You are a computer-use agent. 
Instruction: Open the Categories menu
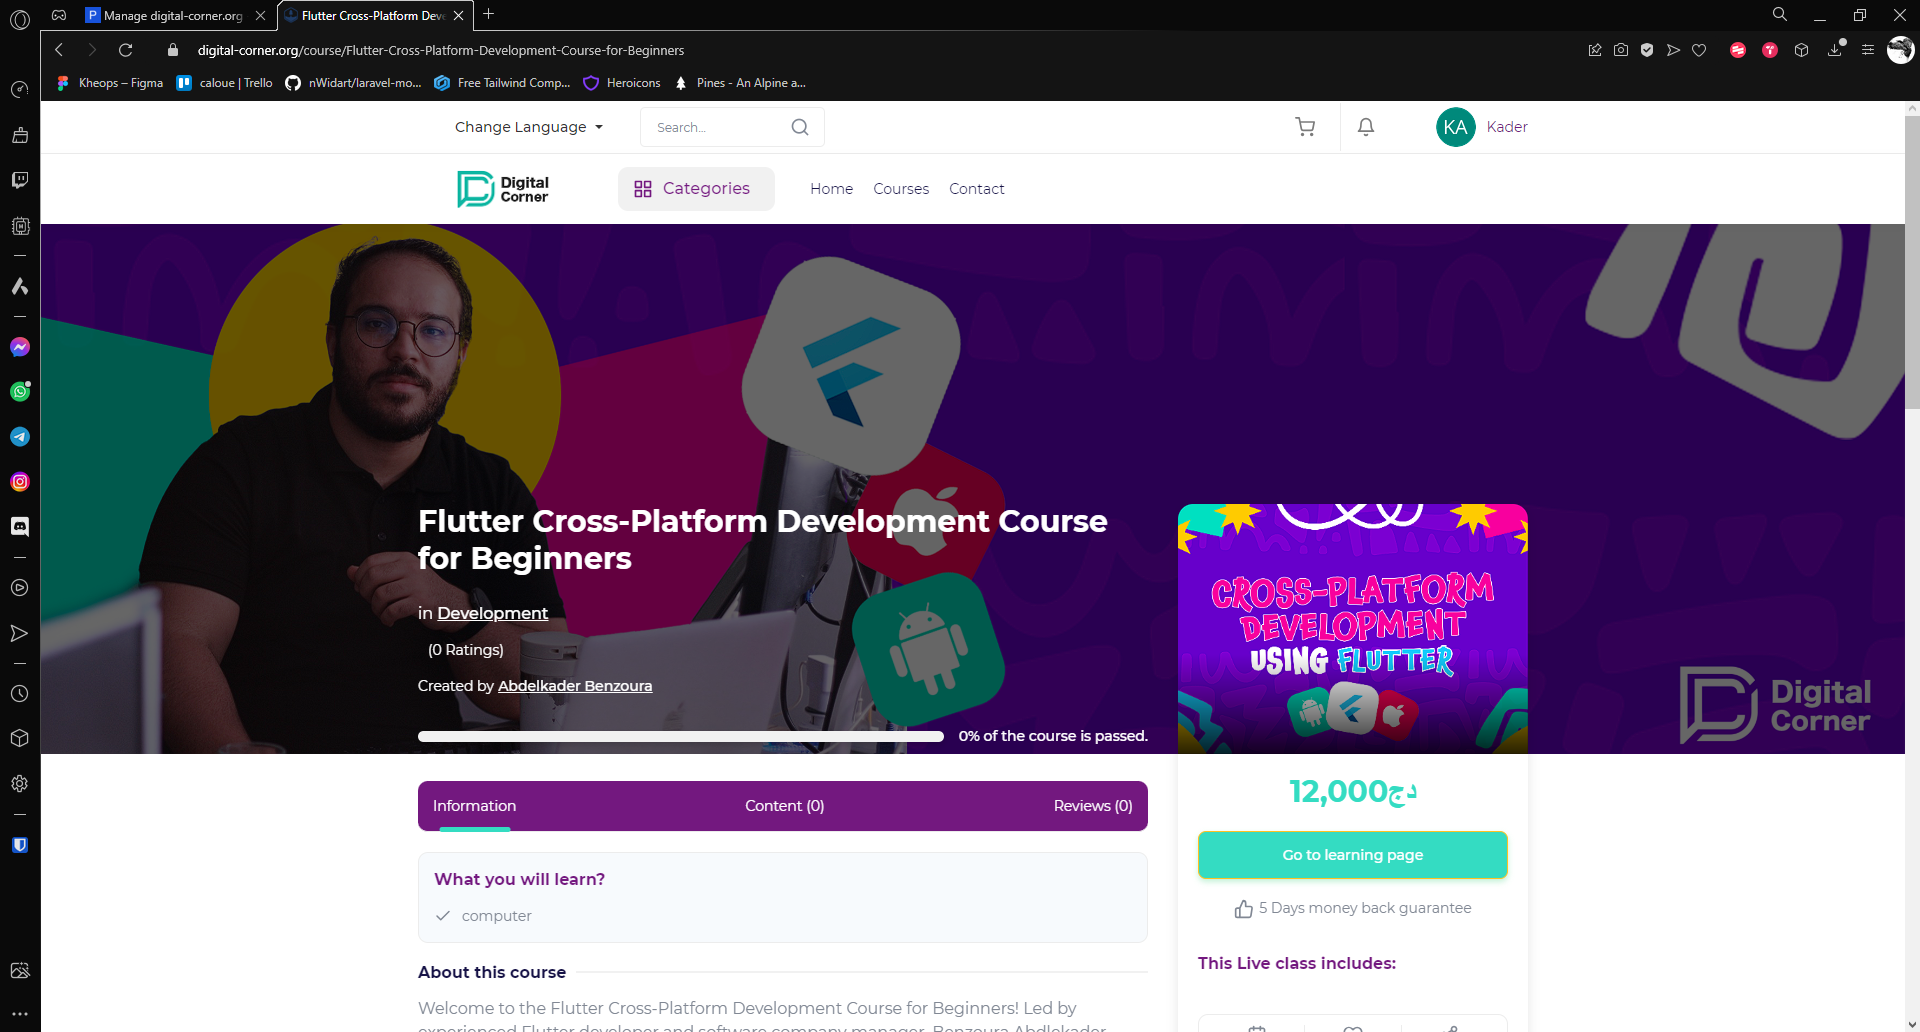click(x=695, y=189)
